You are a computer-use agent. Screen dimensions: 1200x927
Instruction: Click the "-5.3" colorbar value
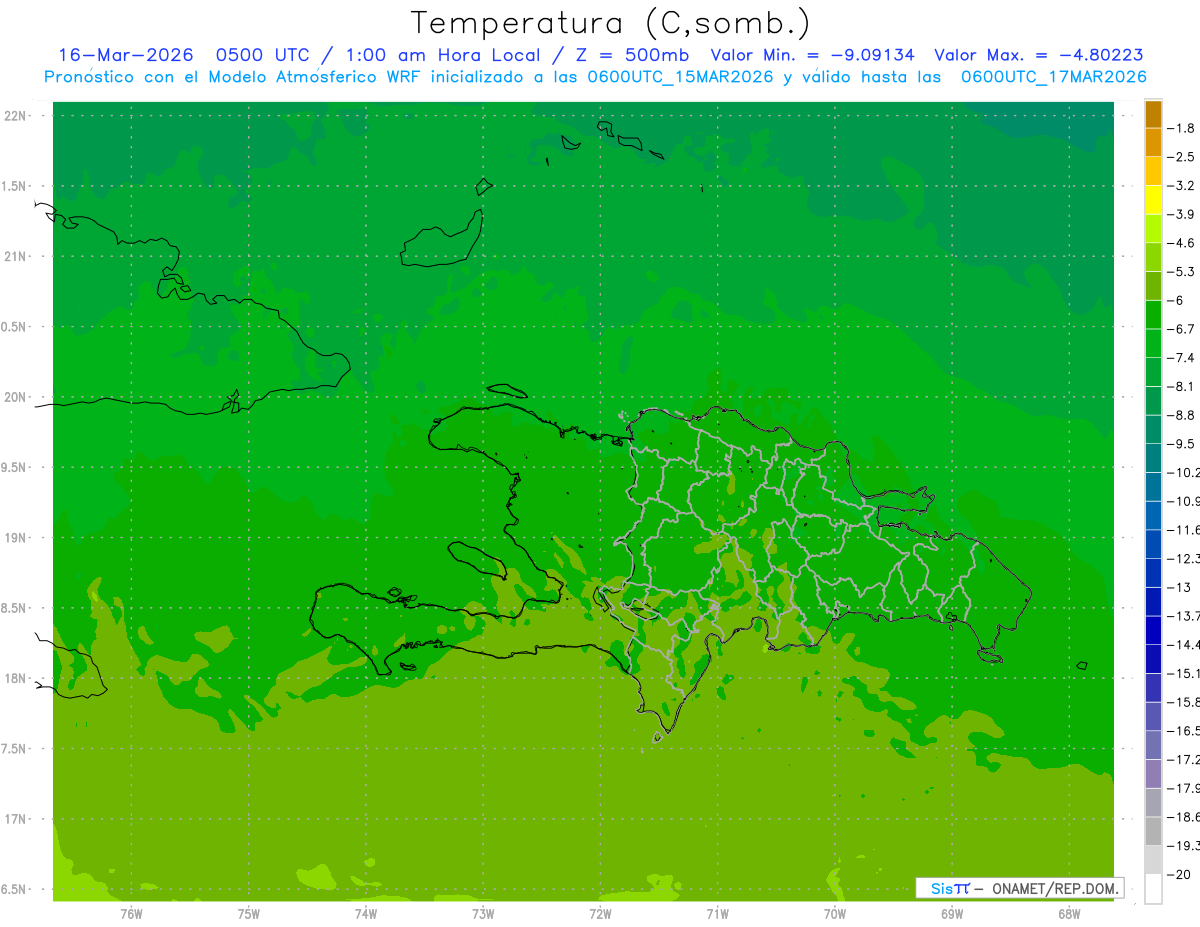click(x=1181, y=271)
